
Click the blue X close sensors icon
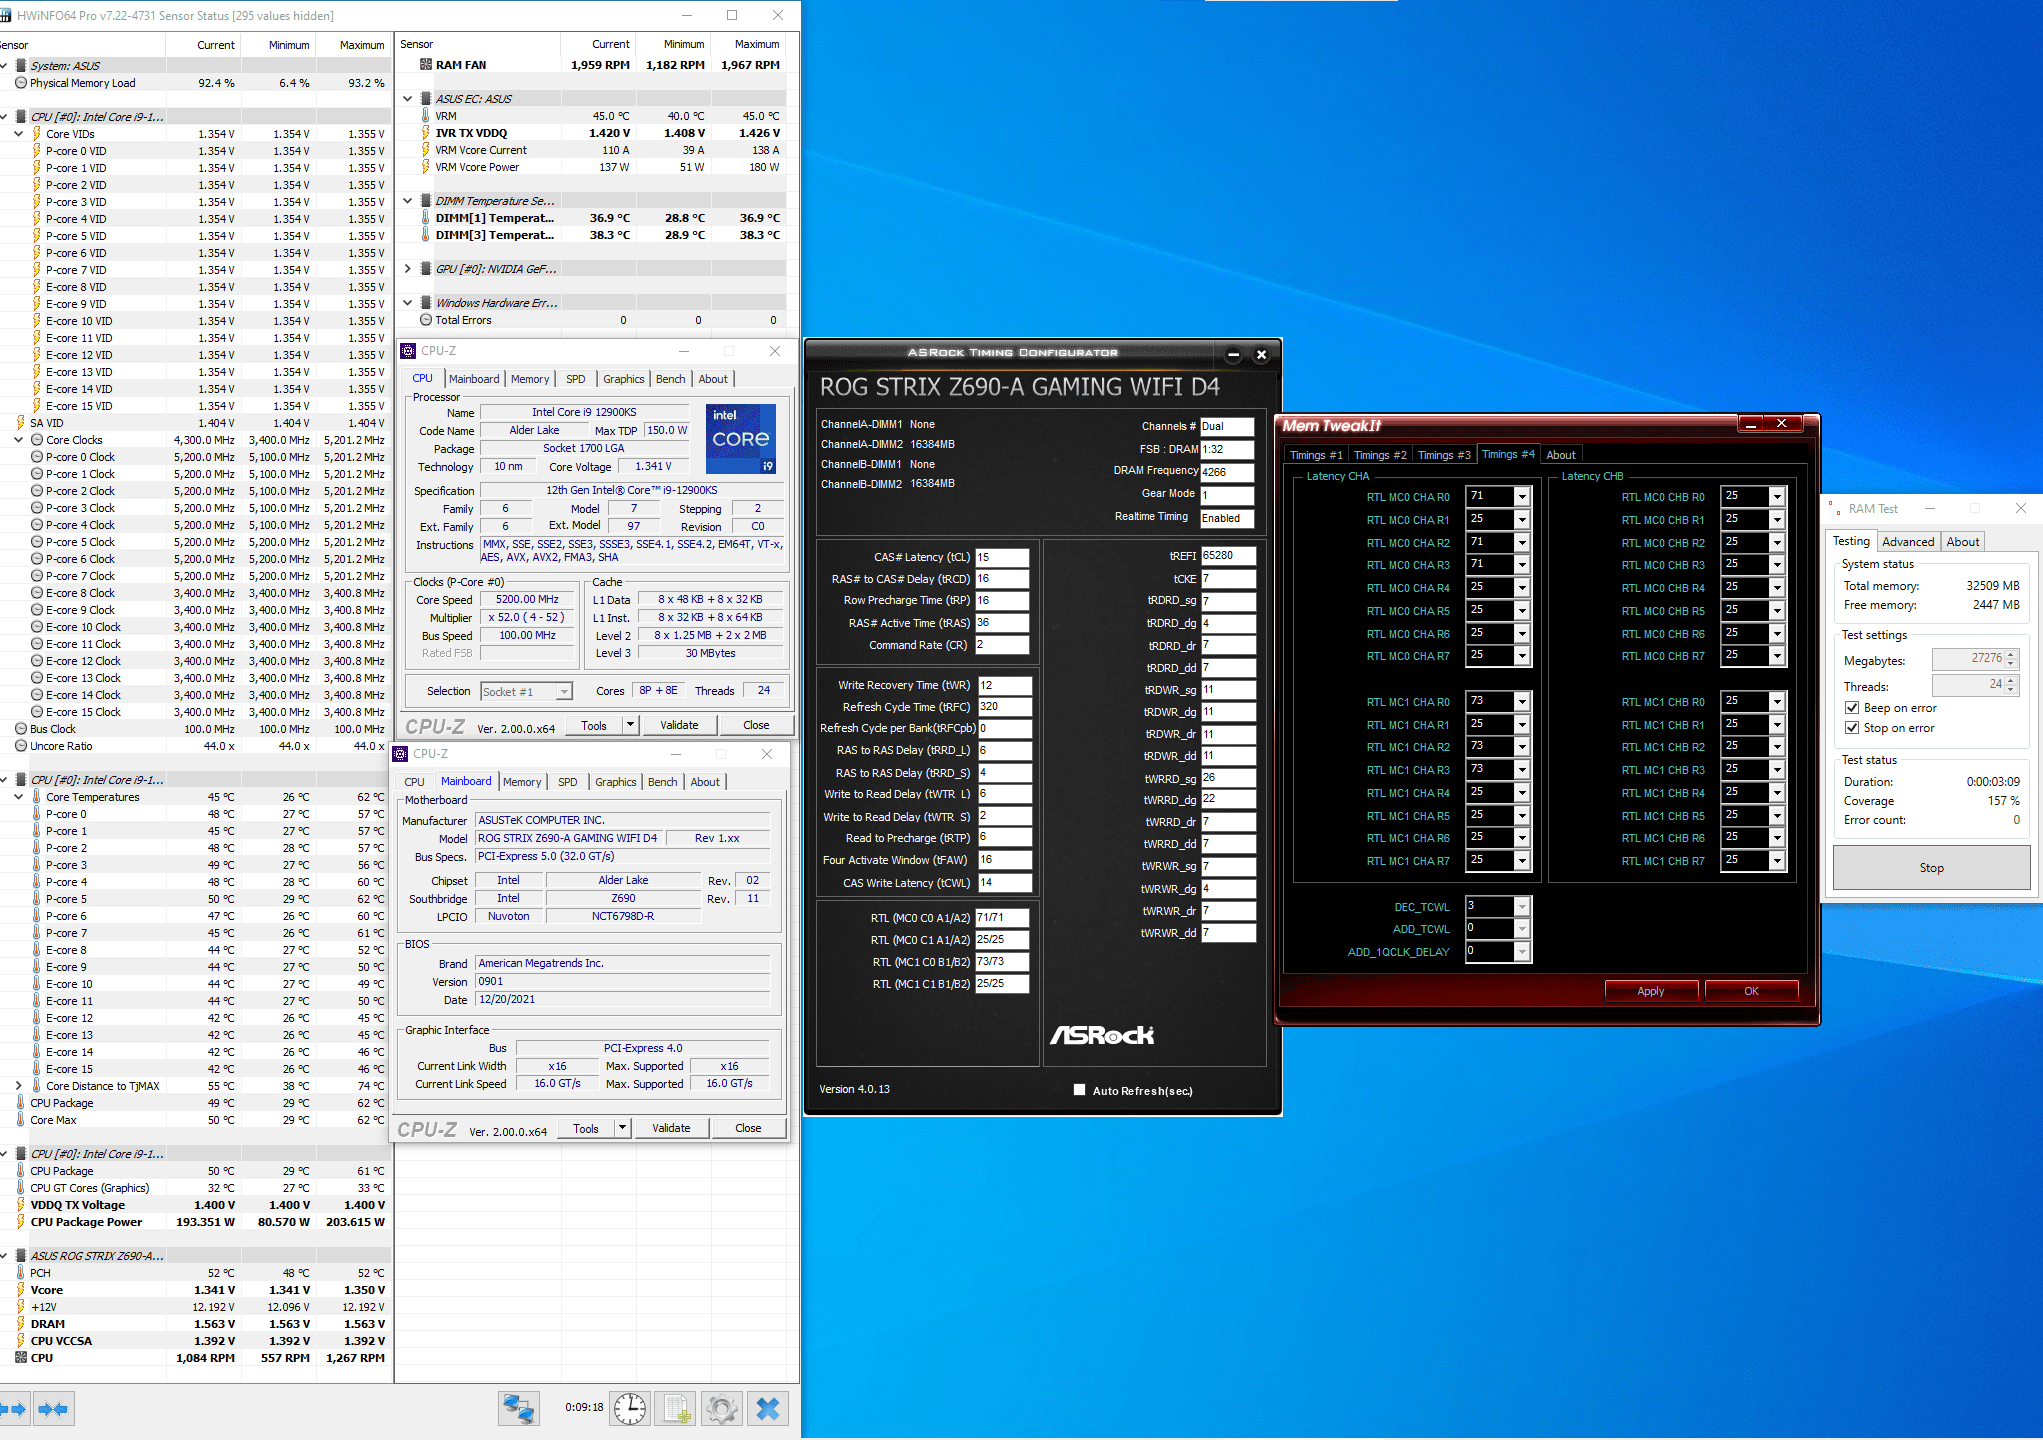click(x=768, y=1409)
